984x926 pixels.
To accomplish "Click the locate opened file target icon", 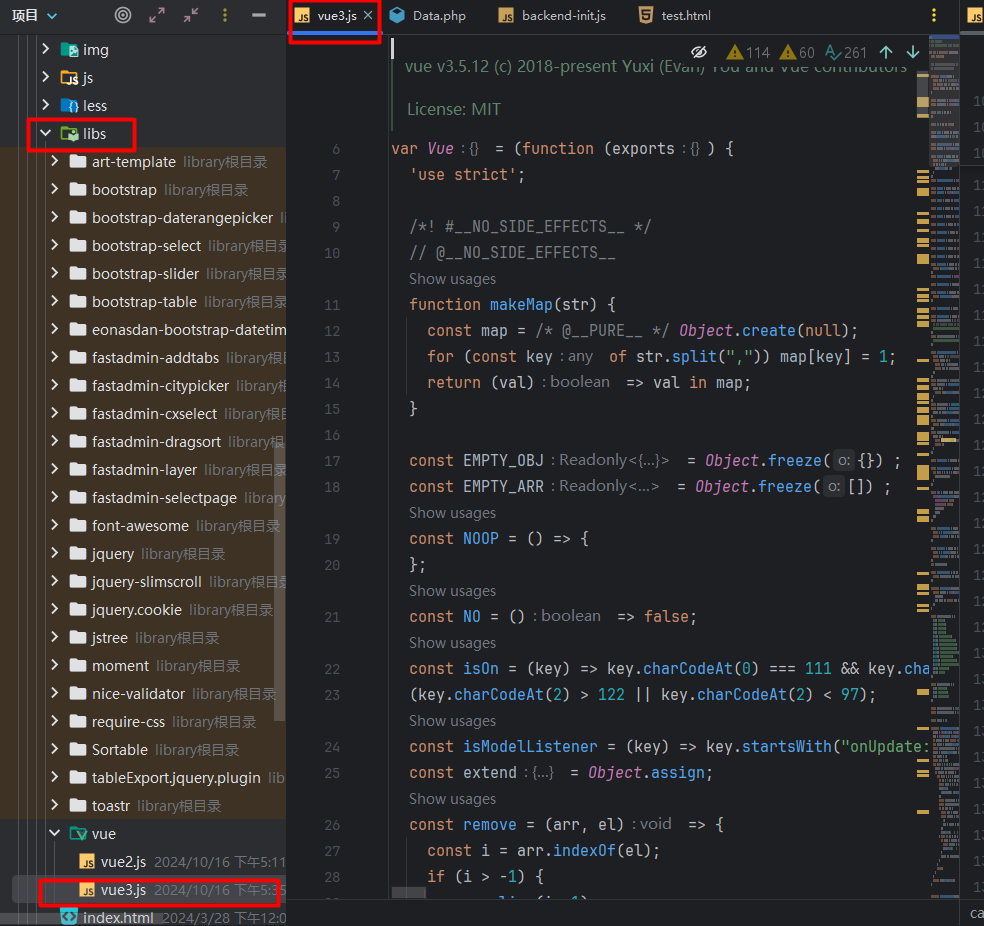I will (x=123, y=15).
